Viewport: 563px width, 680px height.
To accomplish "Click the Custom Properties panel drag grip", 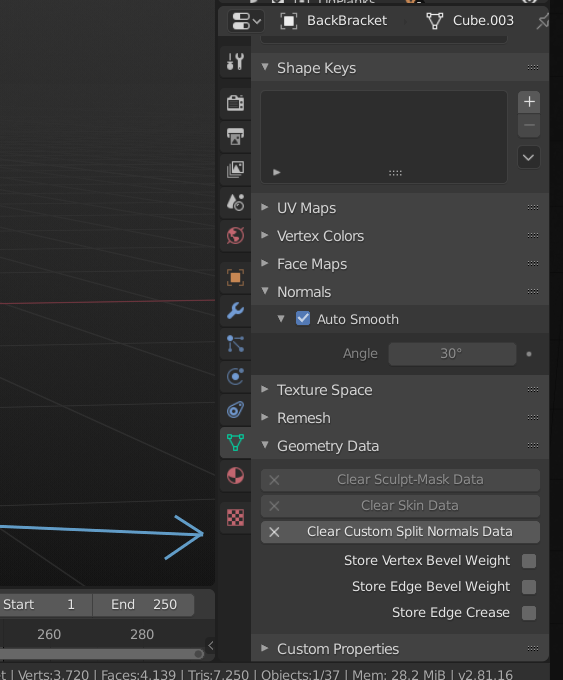I will pos(533,648).
